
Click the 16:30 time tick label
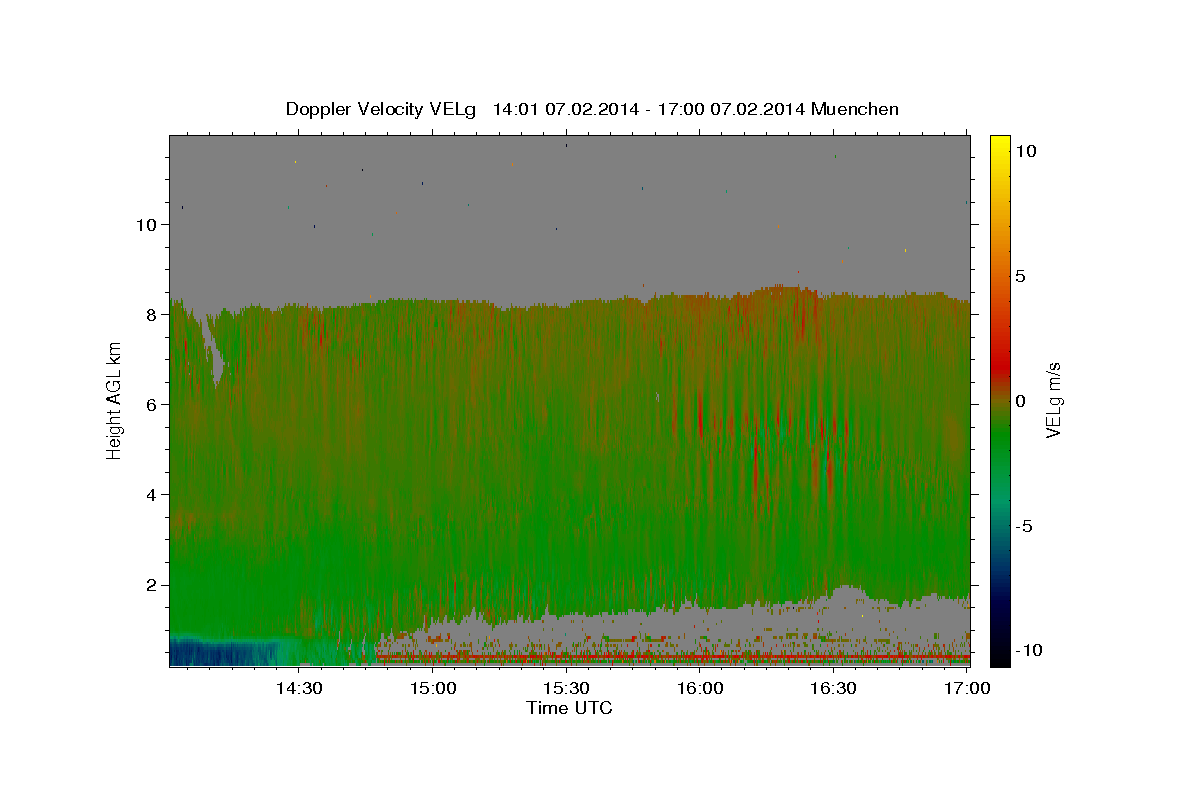[834, 688]
